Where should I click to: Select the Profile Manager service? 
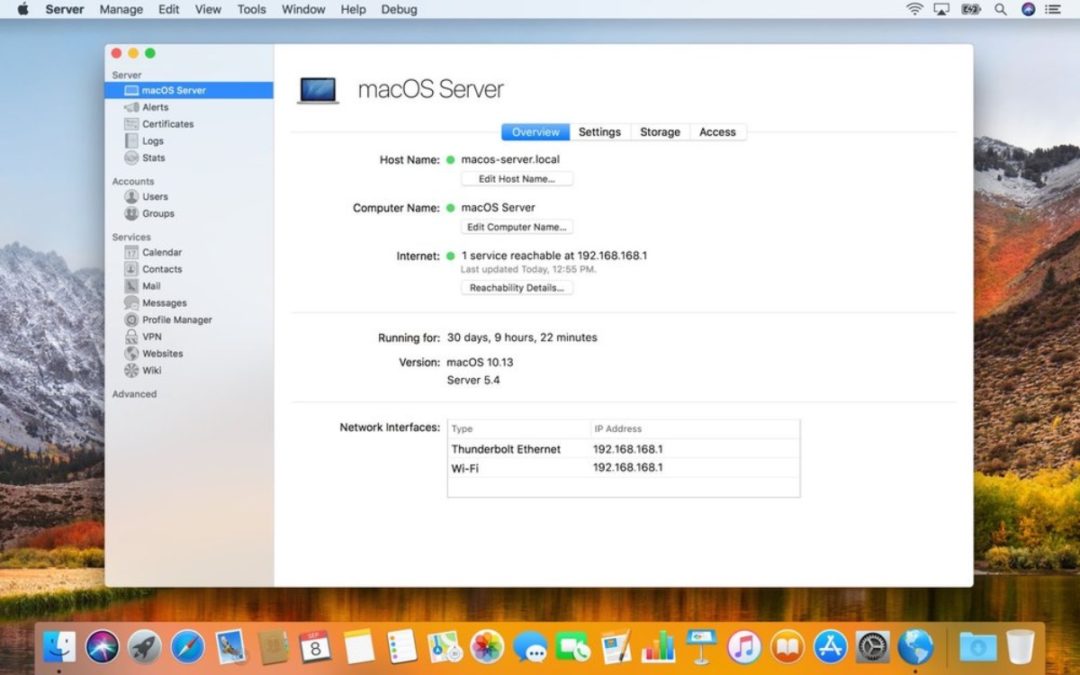click(x=176, y=319)
